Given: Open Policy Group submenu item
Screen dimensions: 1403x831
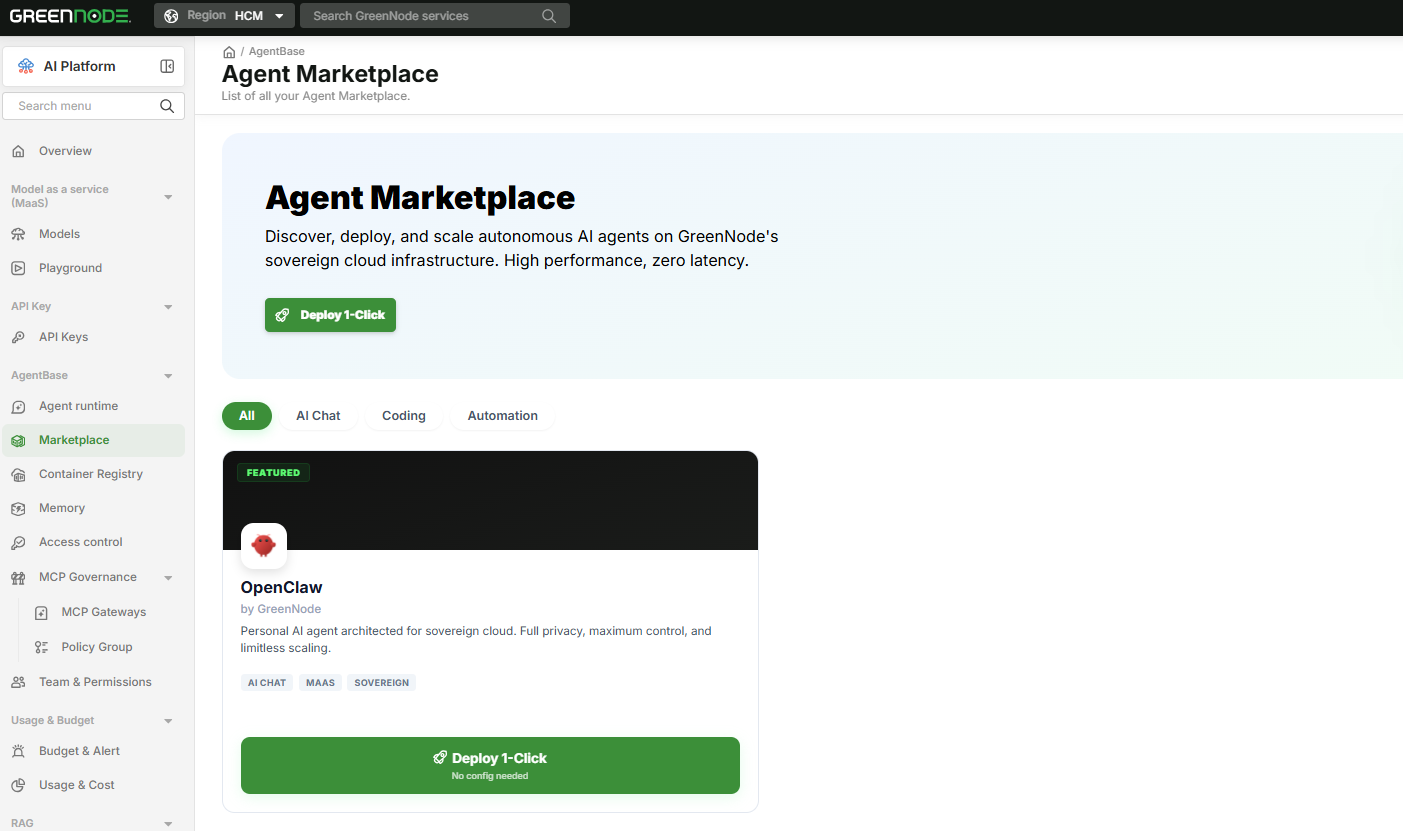Looking at the screenshot, I should click(105, 647).
